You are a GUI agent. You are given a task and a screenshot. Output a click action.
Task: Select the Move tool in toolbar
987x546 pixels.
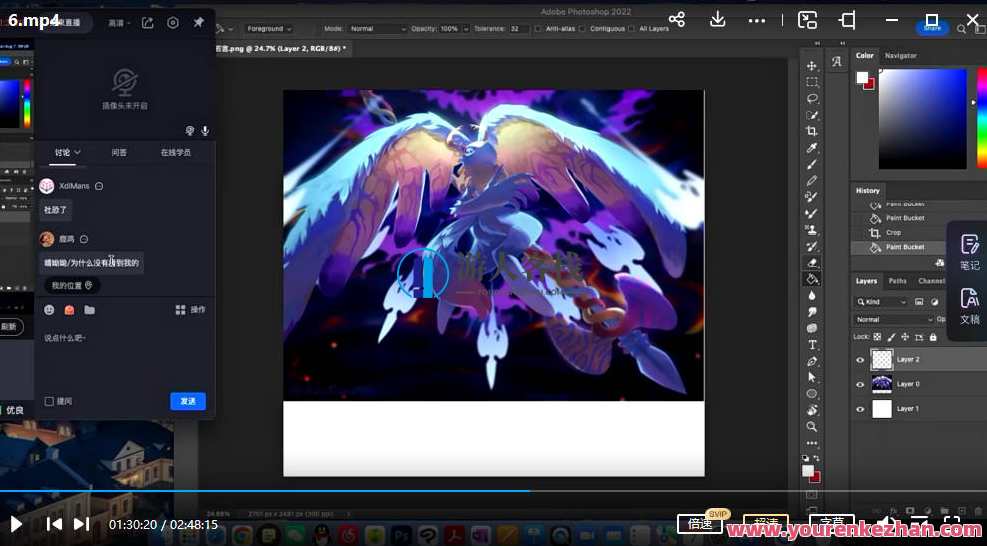[812, 66]
